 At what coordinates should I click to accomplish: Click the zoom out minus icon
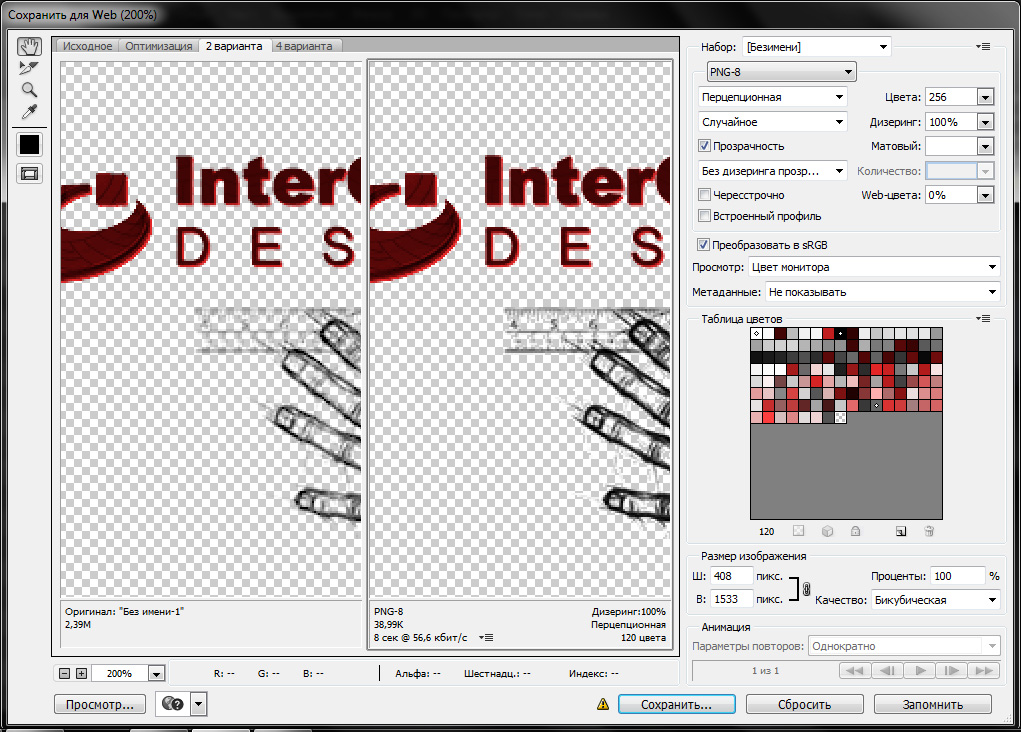click(64, 673)
